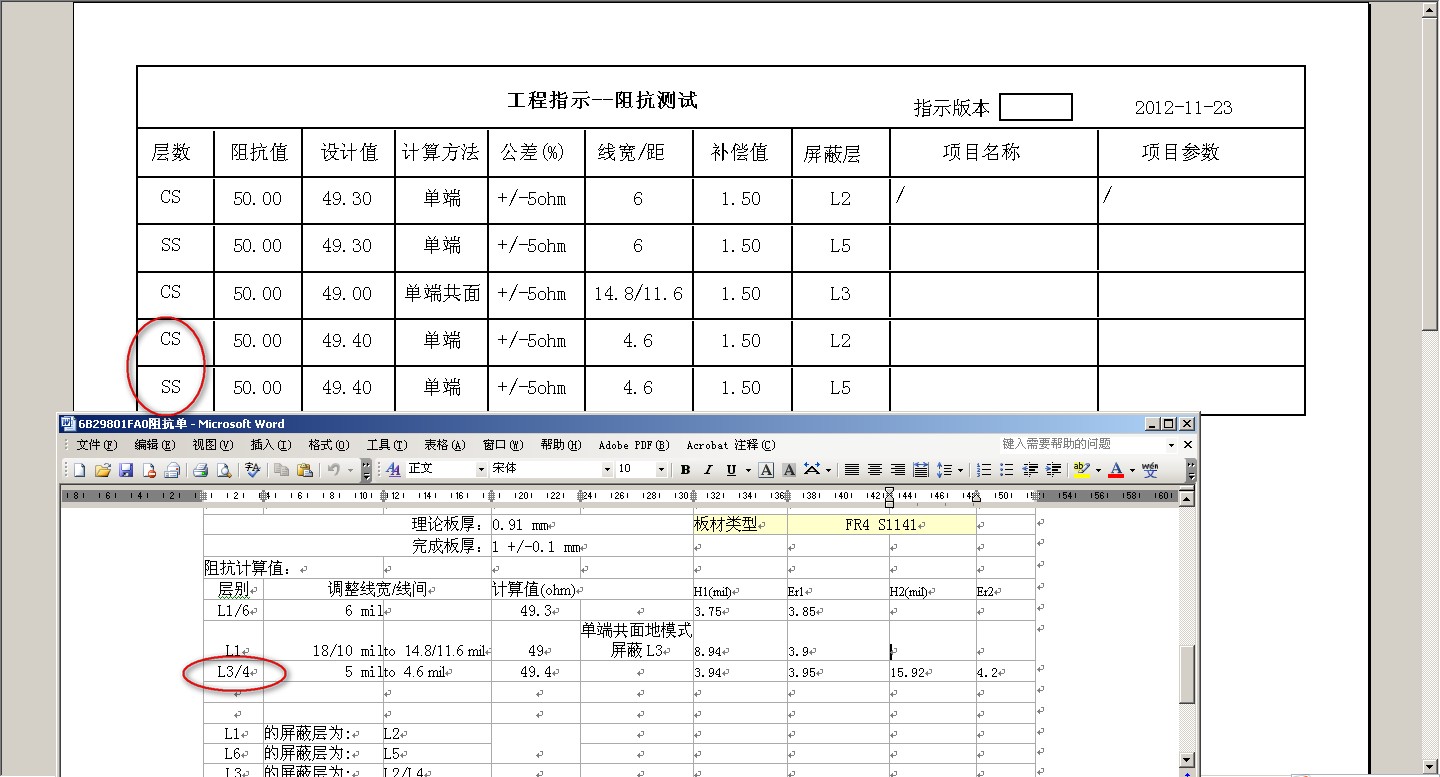The width and height of the screenshot is (1440, 777).
Task: Open the 窗口(W) menu
Action: click(x=502, y=445)
